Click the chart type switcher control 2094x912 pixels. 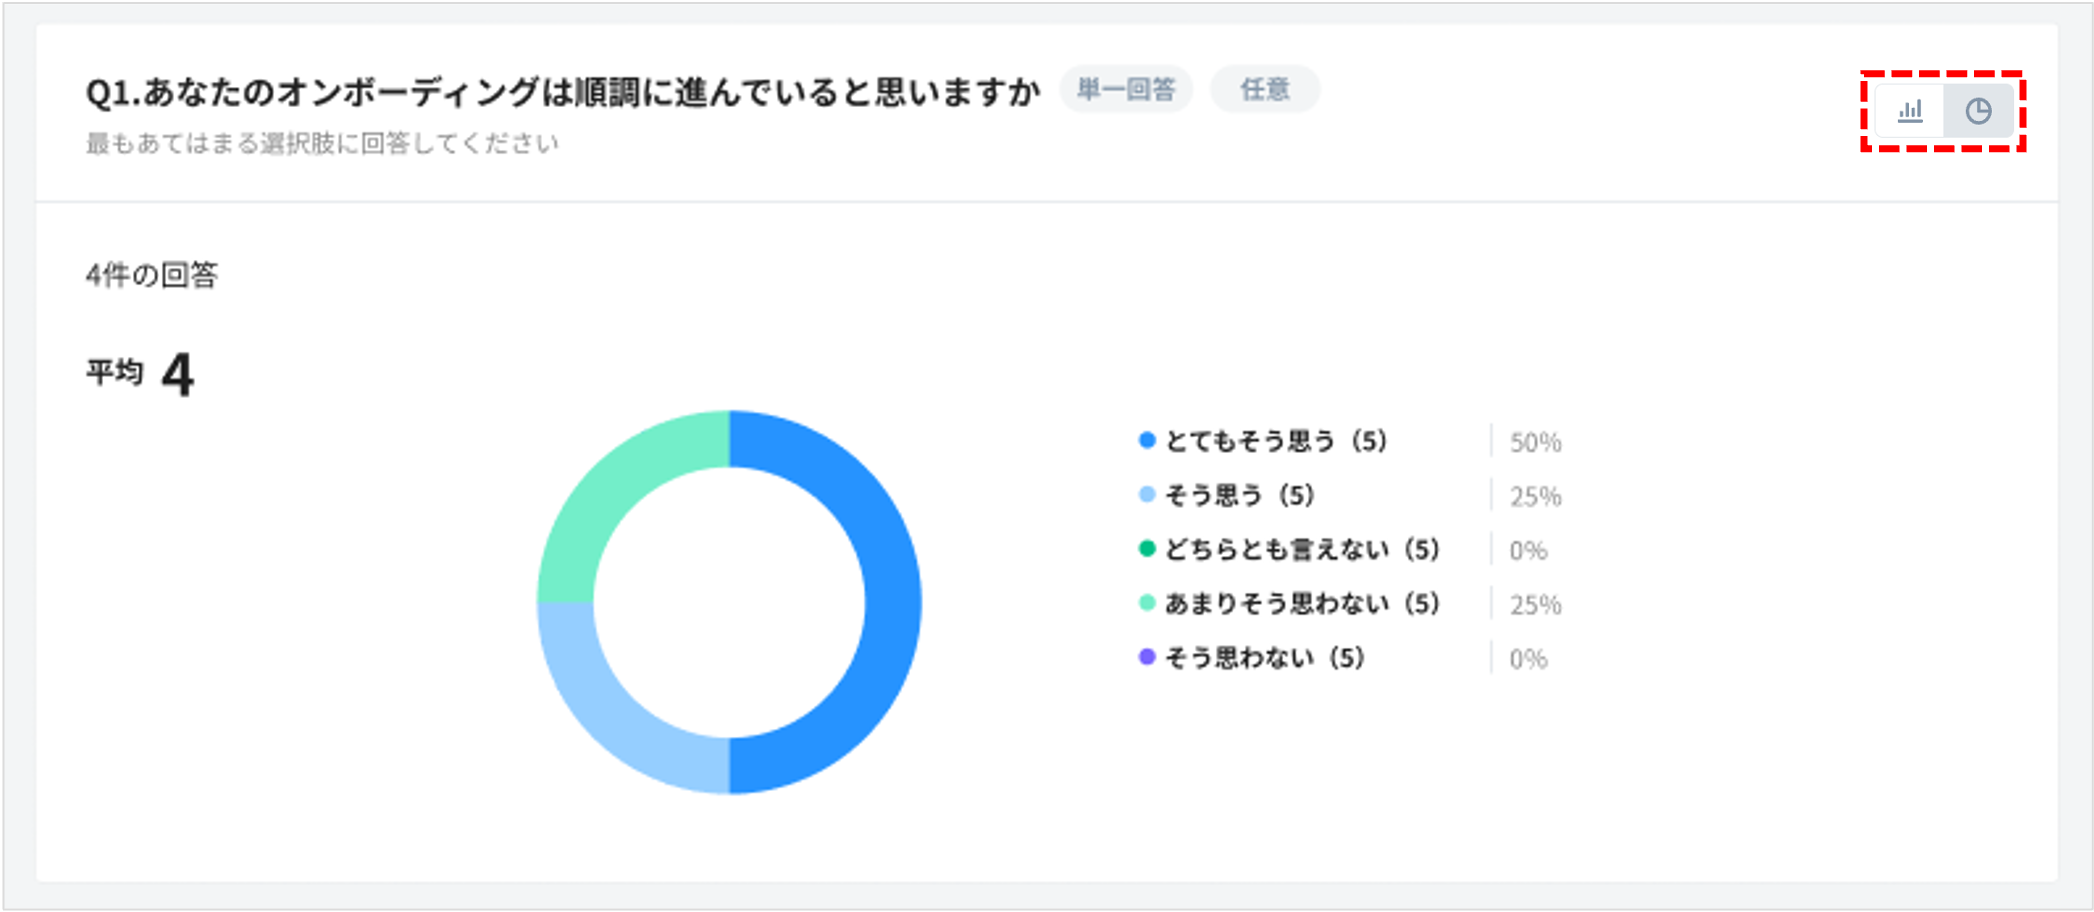[1944, 111]
